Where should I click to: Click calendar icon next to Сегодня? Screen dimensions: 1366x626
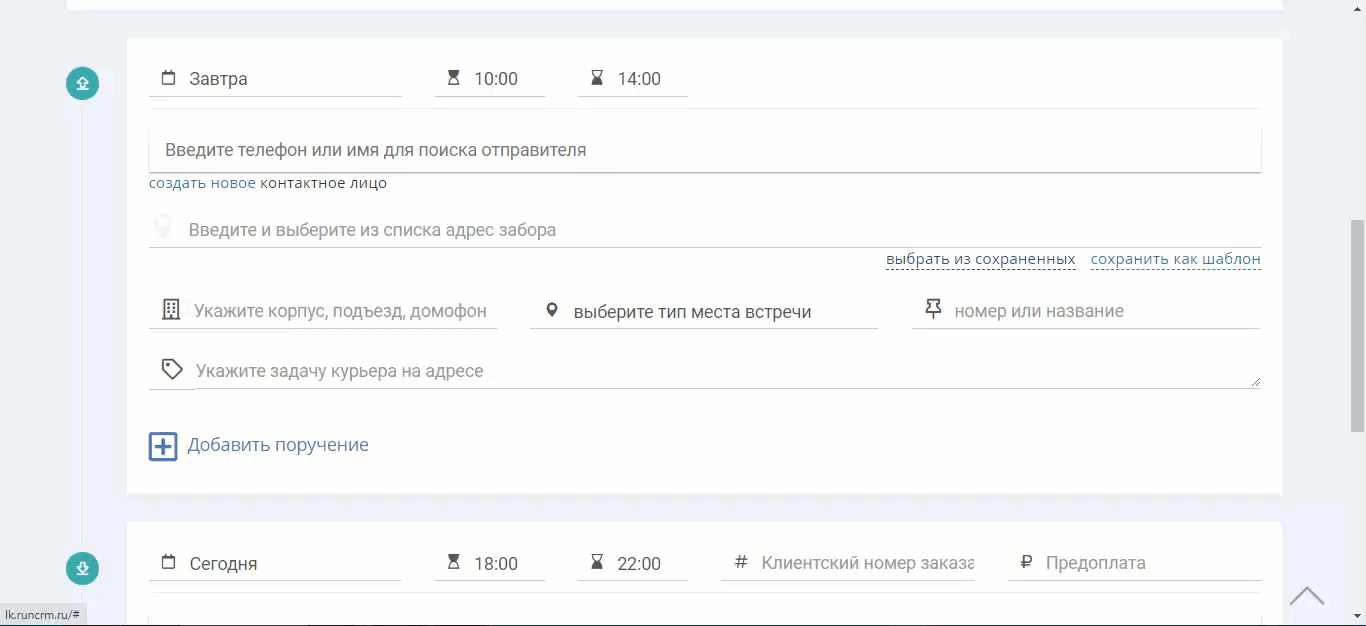click(168, 563)
